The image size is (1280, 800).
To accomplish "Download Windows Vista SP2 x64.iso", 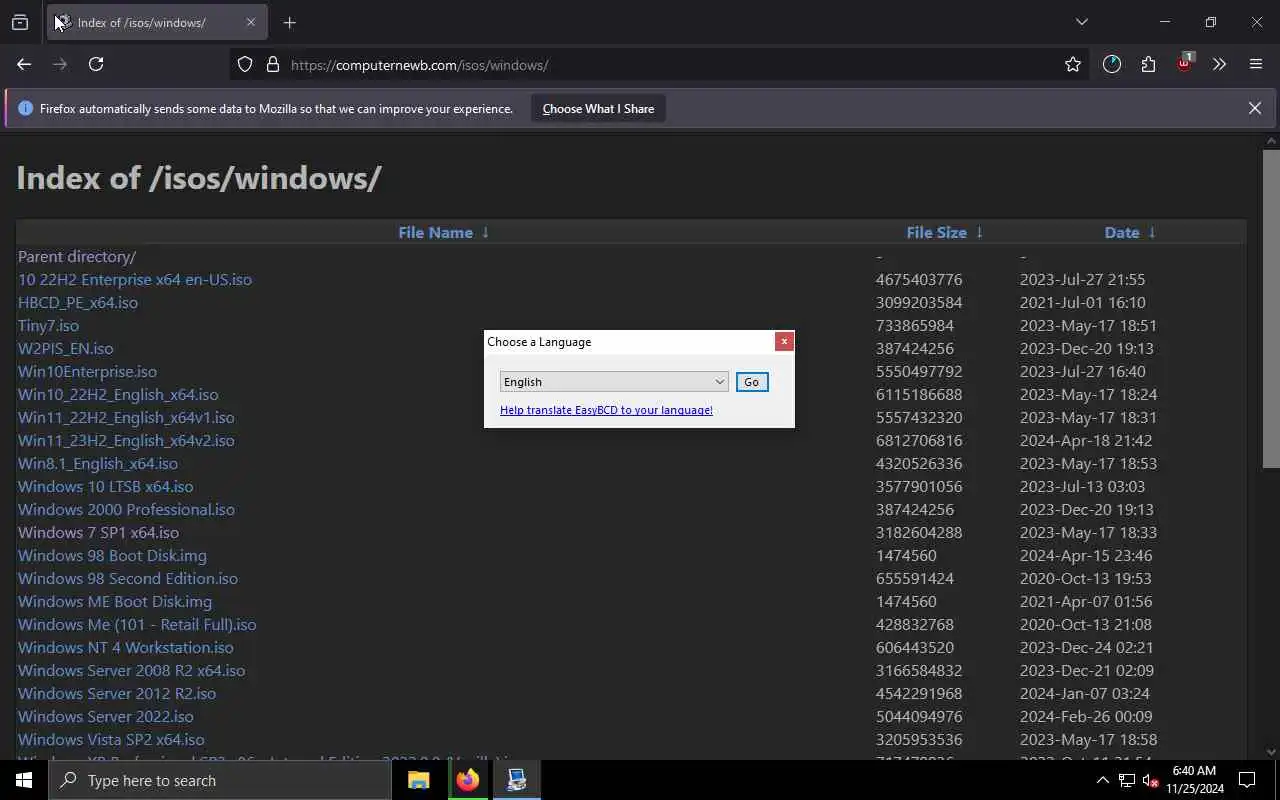I will pyautogui.click(x=111, y=739).
